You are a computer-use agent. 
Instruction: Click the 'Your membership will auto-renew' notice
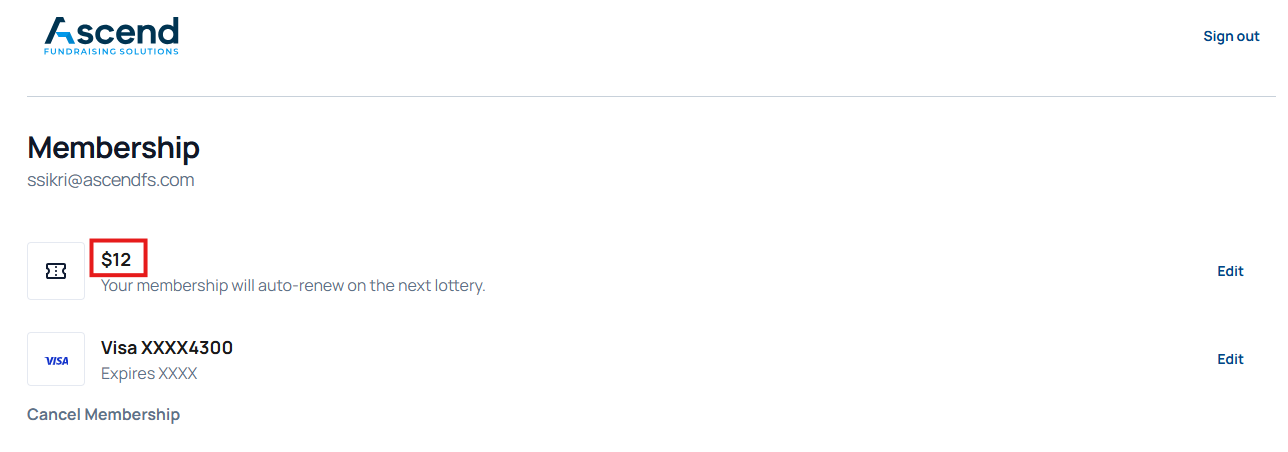292,286
